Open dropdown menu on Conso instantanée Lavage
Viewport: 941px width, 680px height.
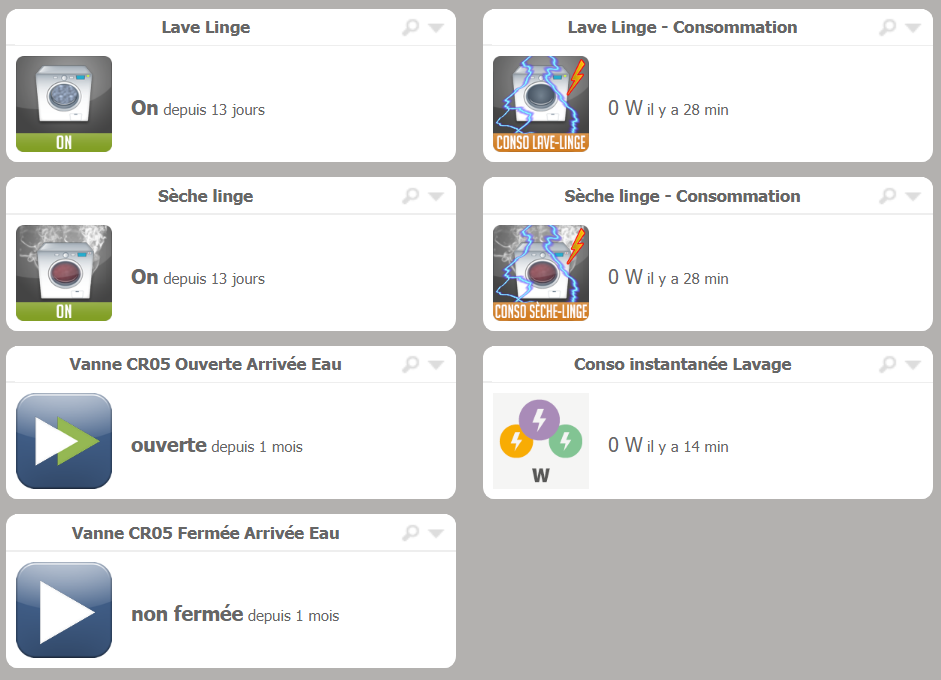click(x=912, y=365)
